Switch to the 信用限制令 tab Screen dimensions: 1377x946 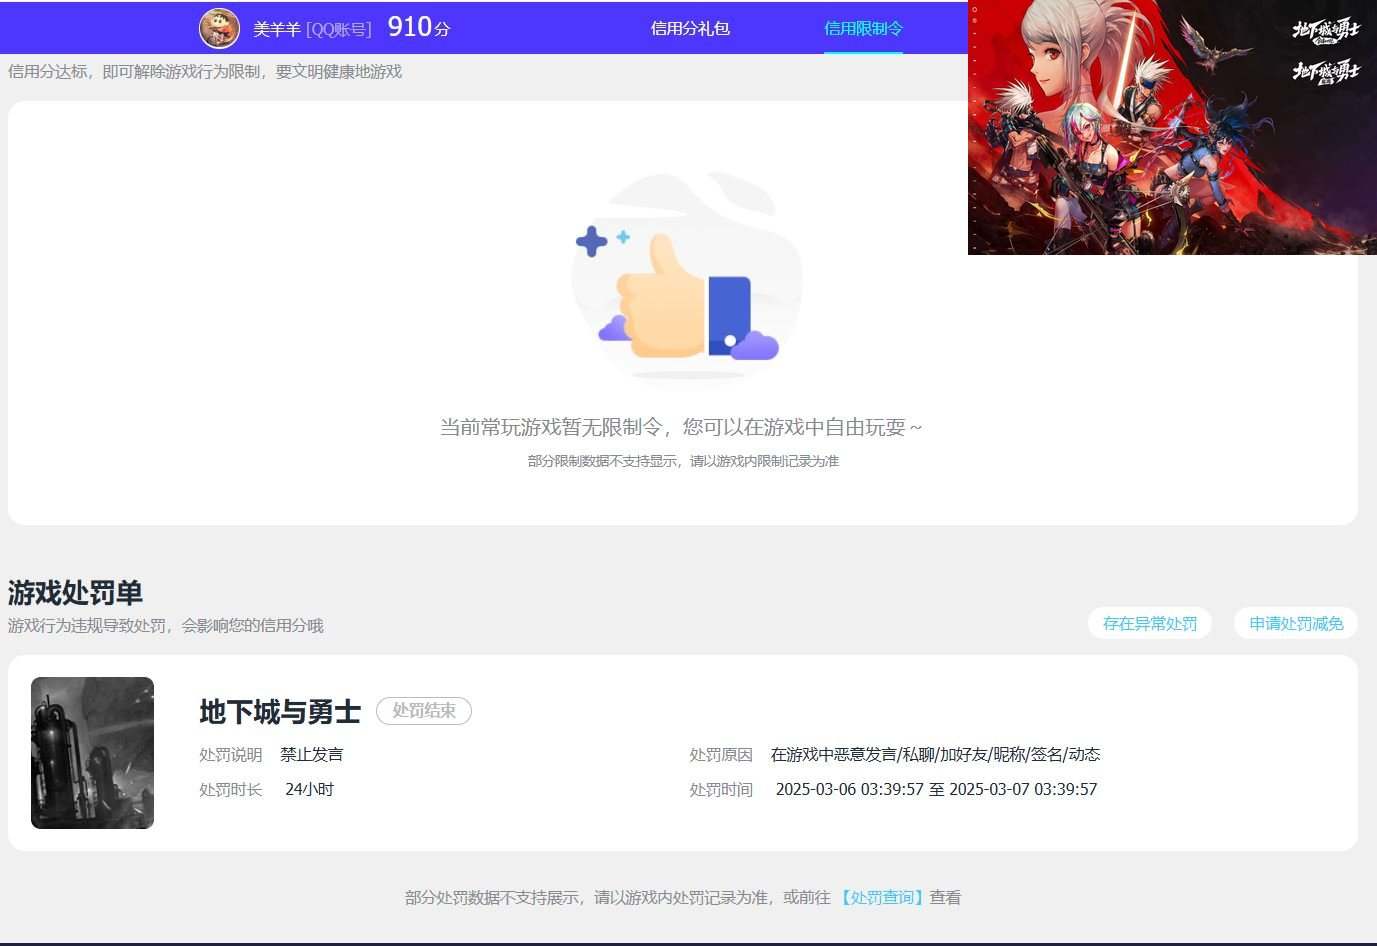pyautogui.click(x=863, y=29)
